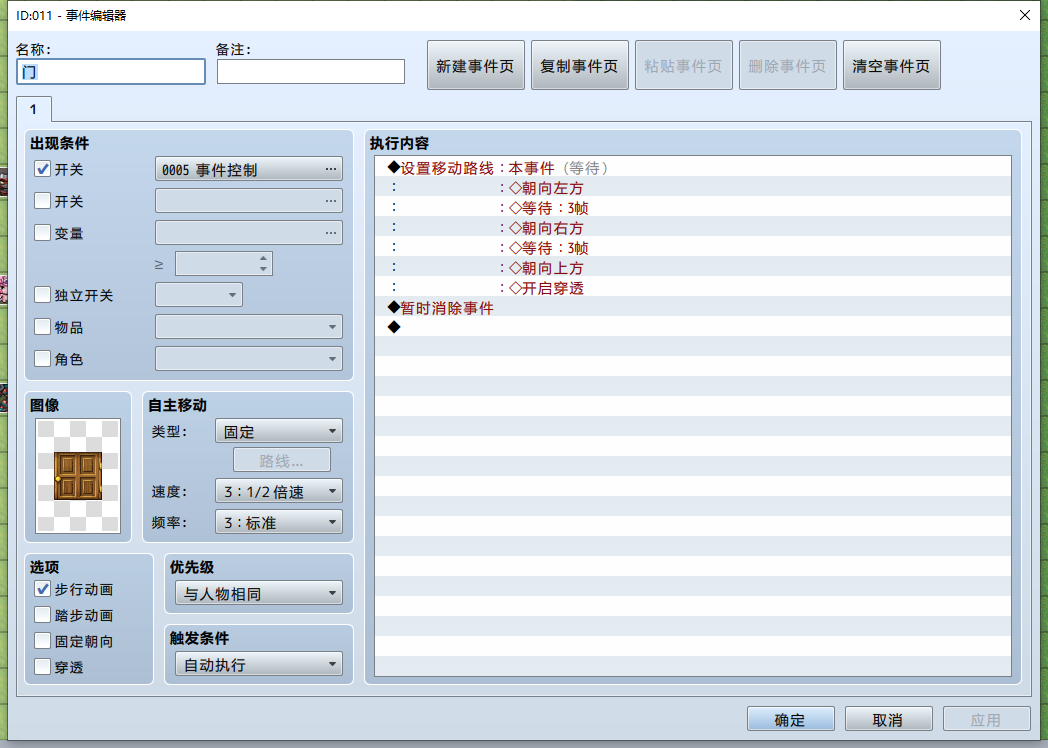Select the 朝向上方 command line
Image resolution: width=1048 pixels, height=748 pixels.
693,268
